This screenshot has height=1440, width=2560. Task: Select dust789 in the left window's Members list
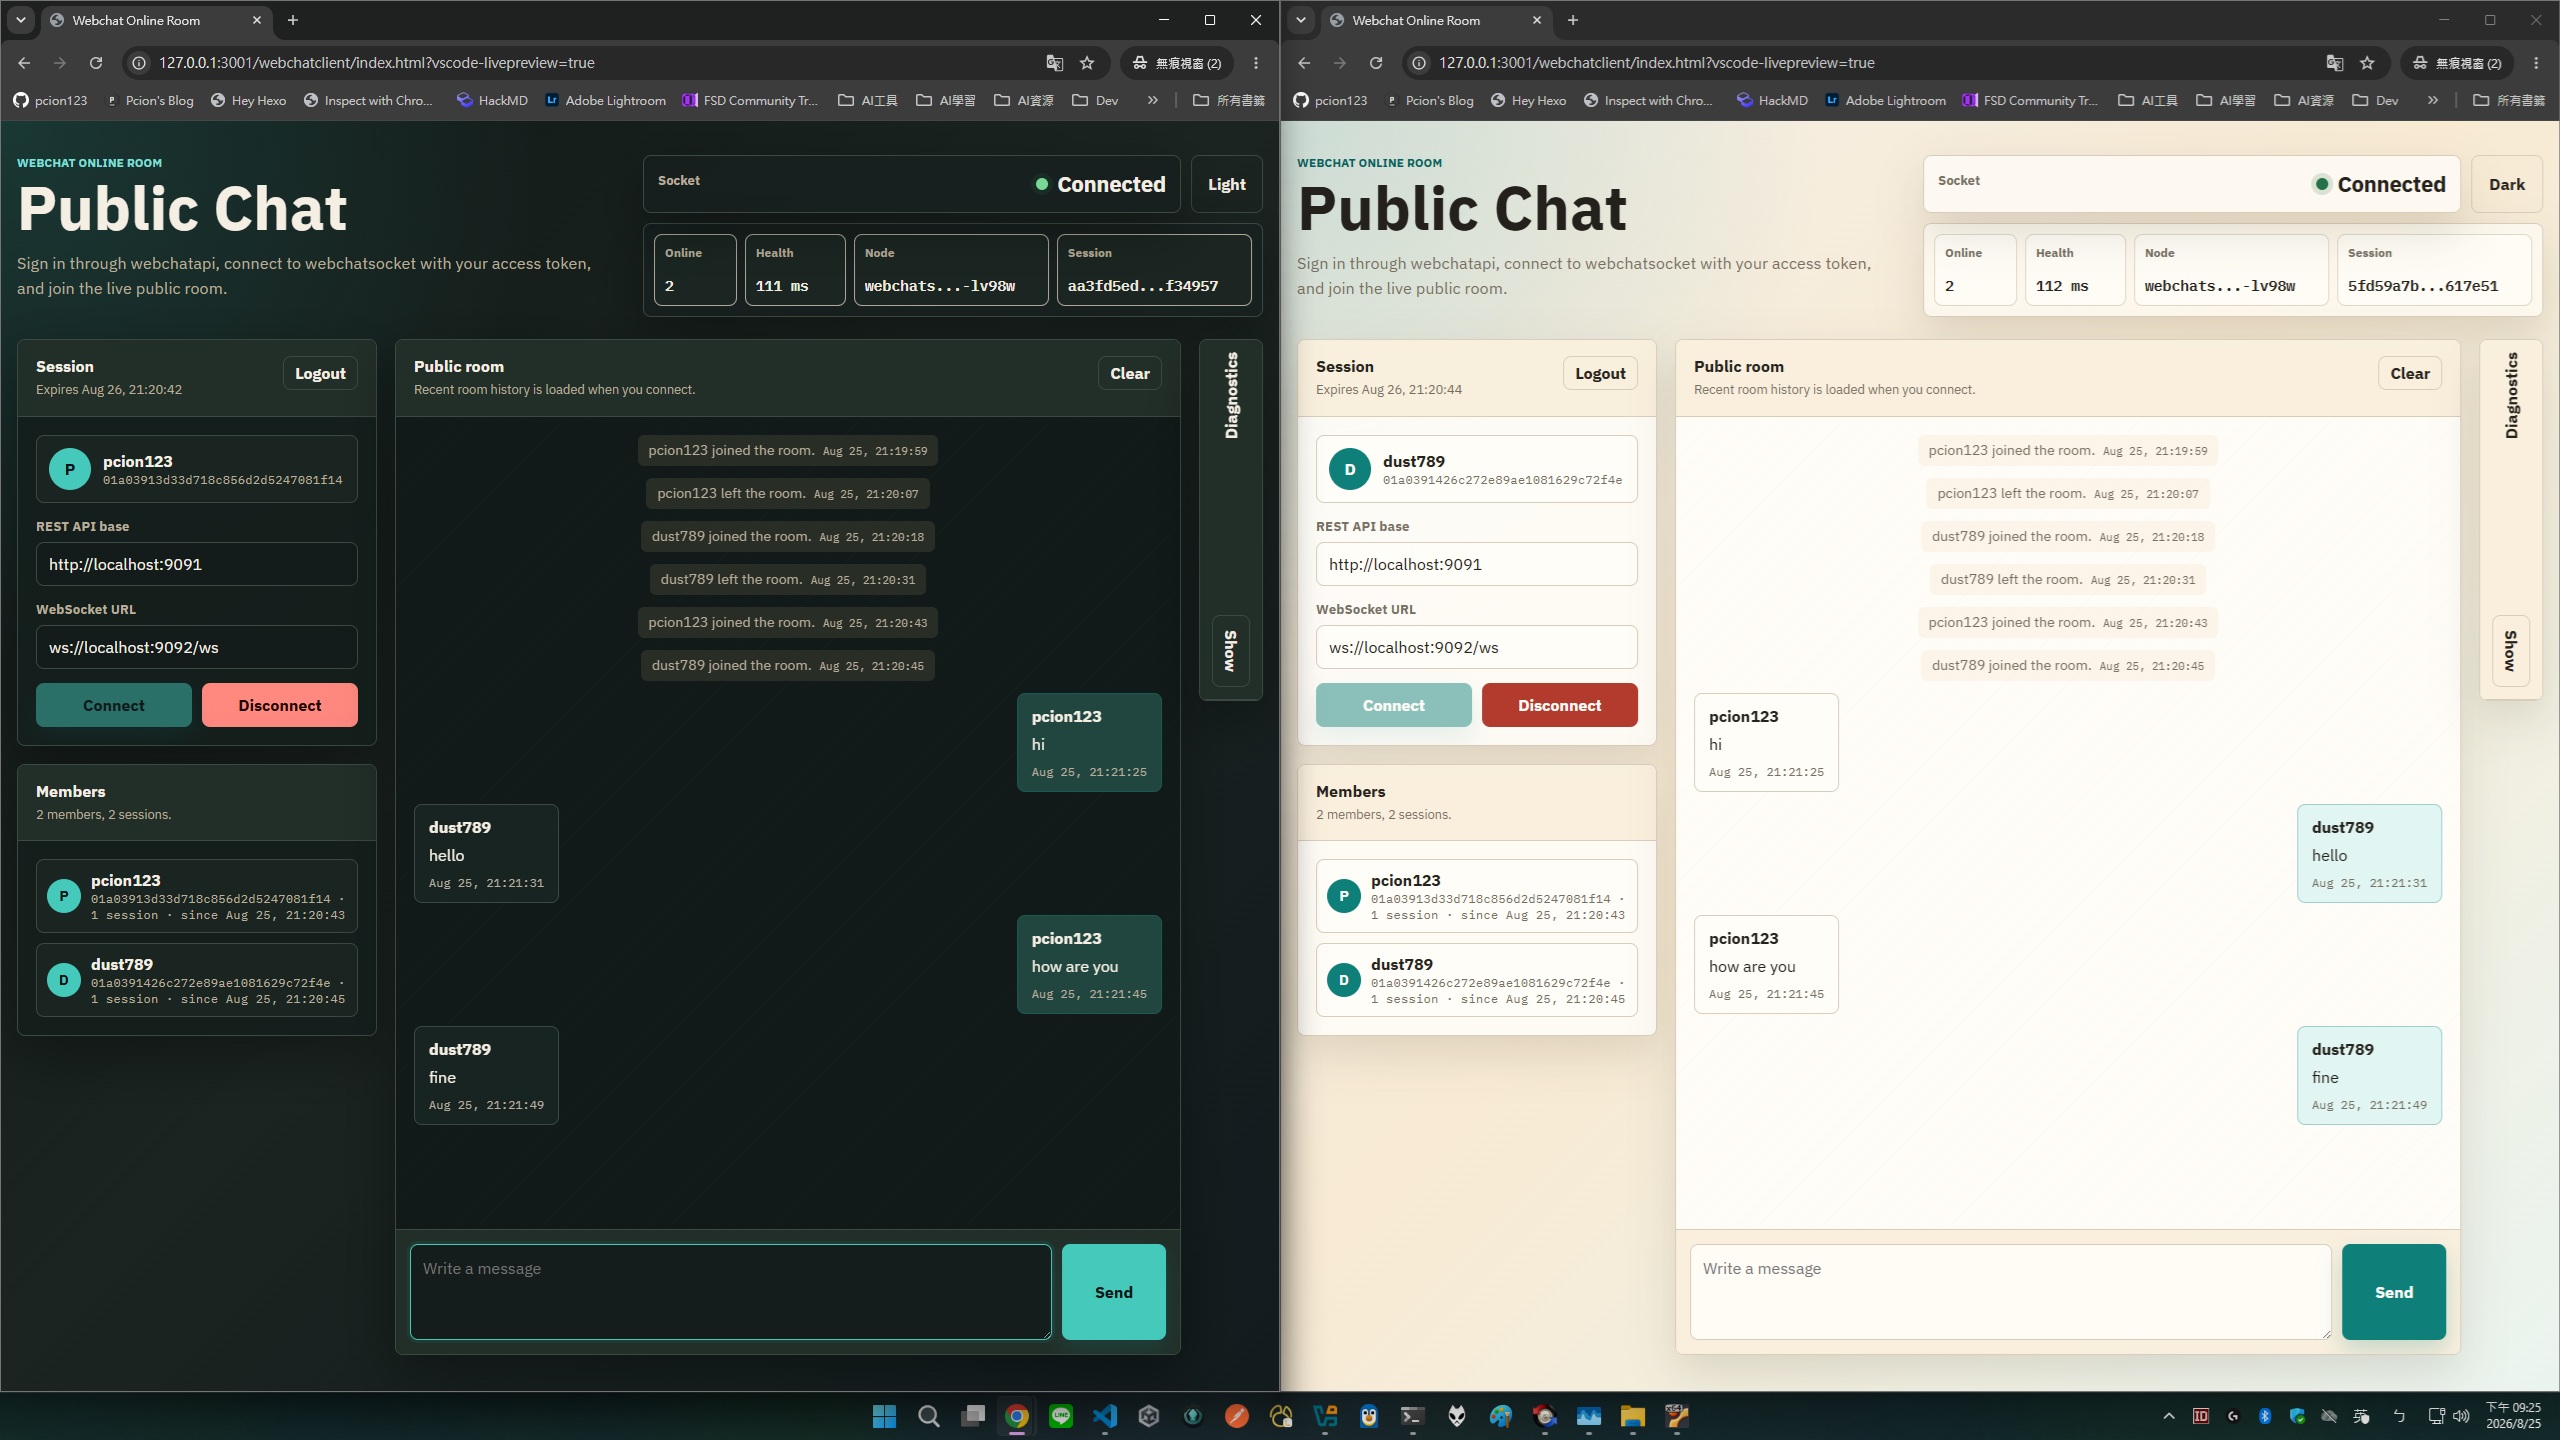point(196,980)
